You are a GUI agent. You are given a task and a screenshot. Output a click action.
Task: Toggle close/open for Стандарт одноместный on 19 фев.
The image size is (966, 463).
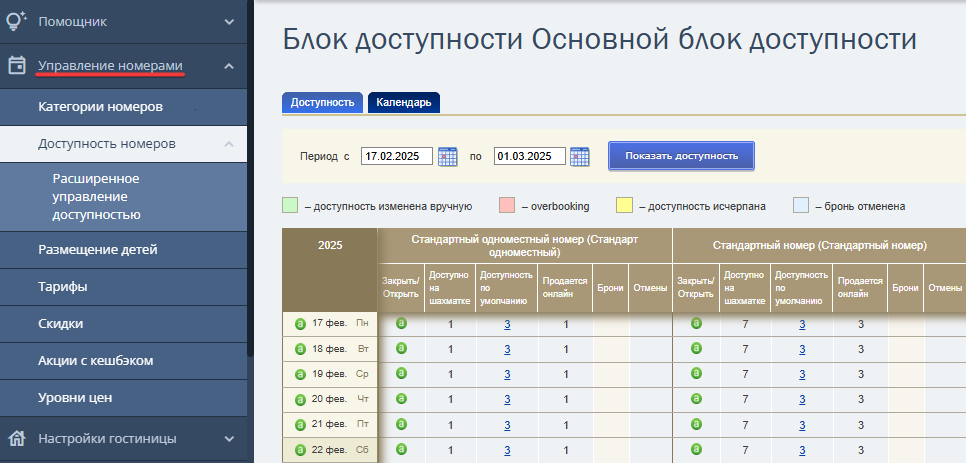pos(401,373)
